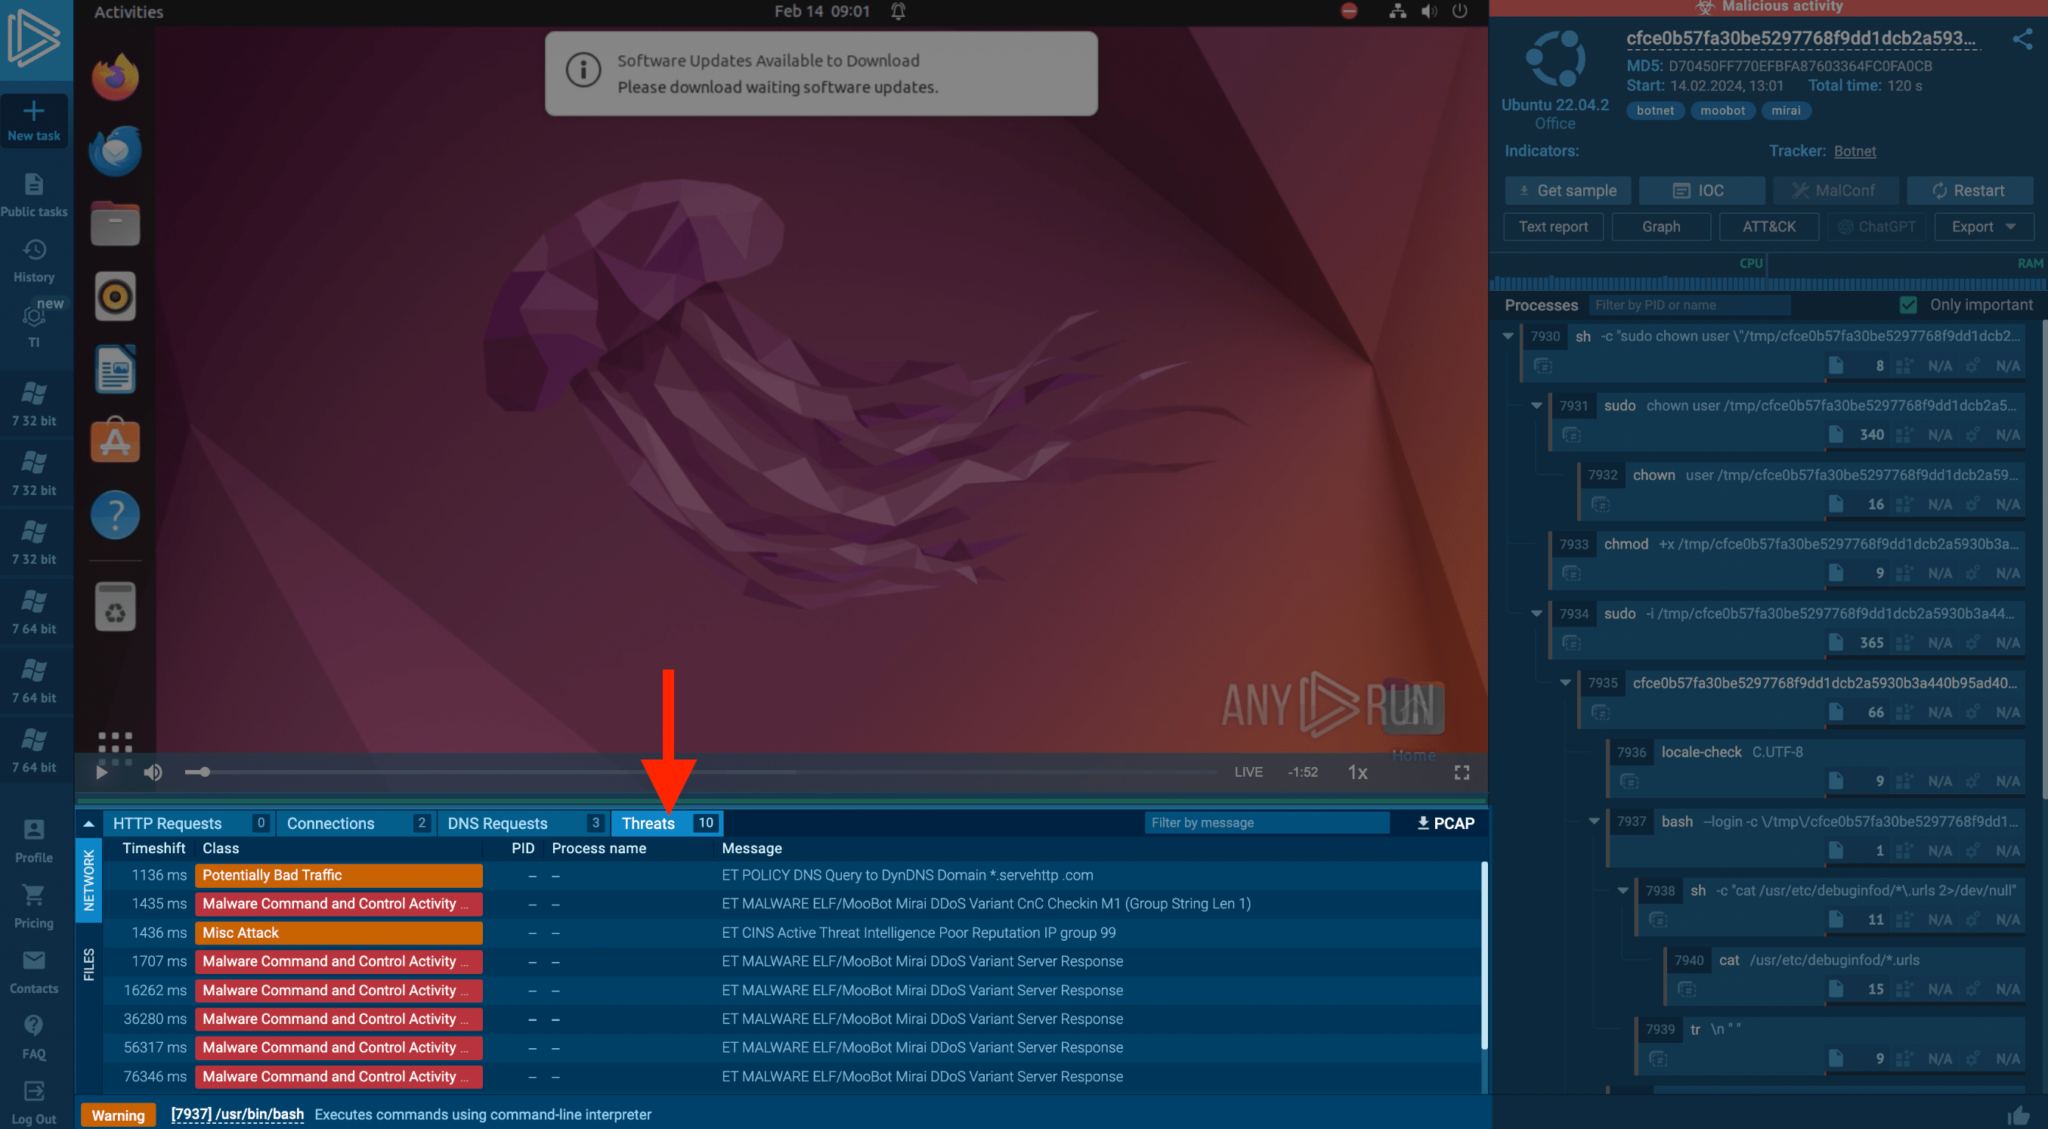Change the 1x playback speed
Screen dimensions: 2048x1129
(x=1357, y=772)
